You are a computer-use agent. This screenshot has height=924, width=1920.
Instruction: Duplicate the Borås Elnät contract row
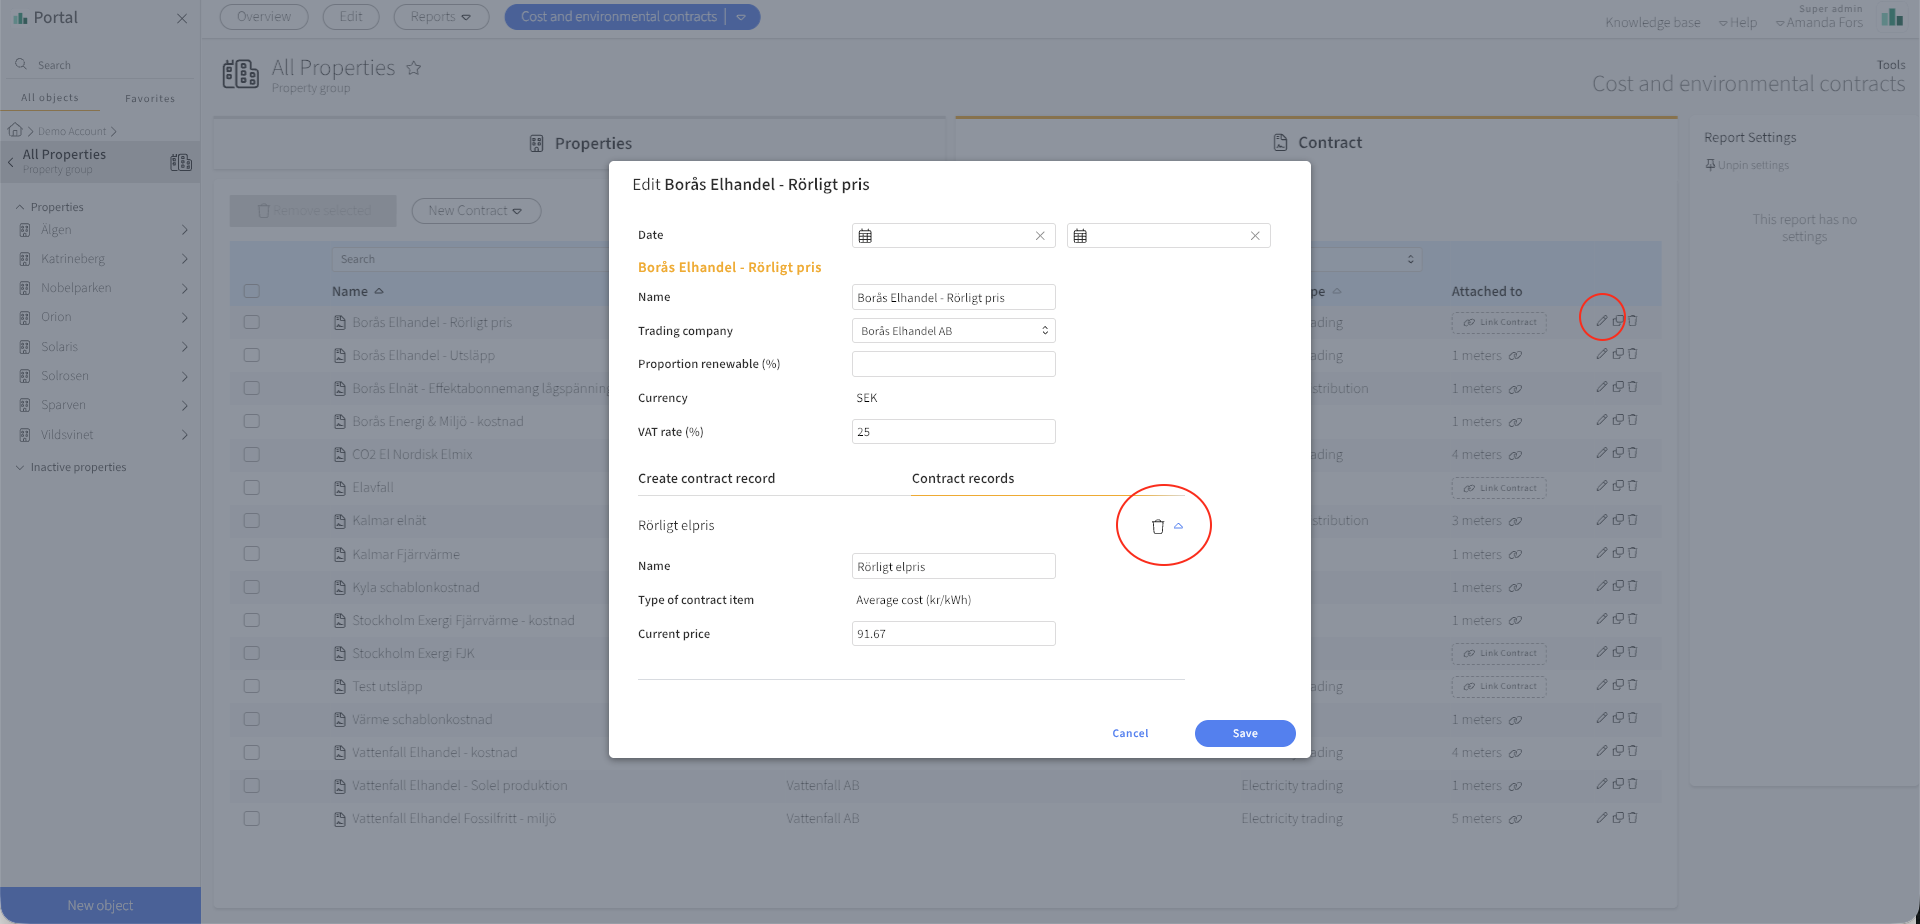(1617, 387)
